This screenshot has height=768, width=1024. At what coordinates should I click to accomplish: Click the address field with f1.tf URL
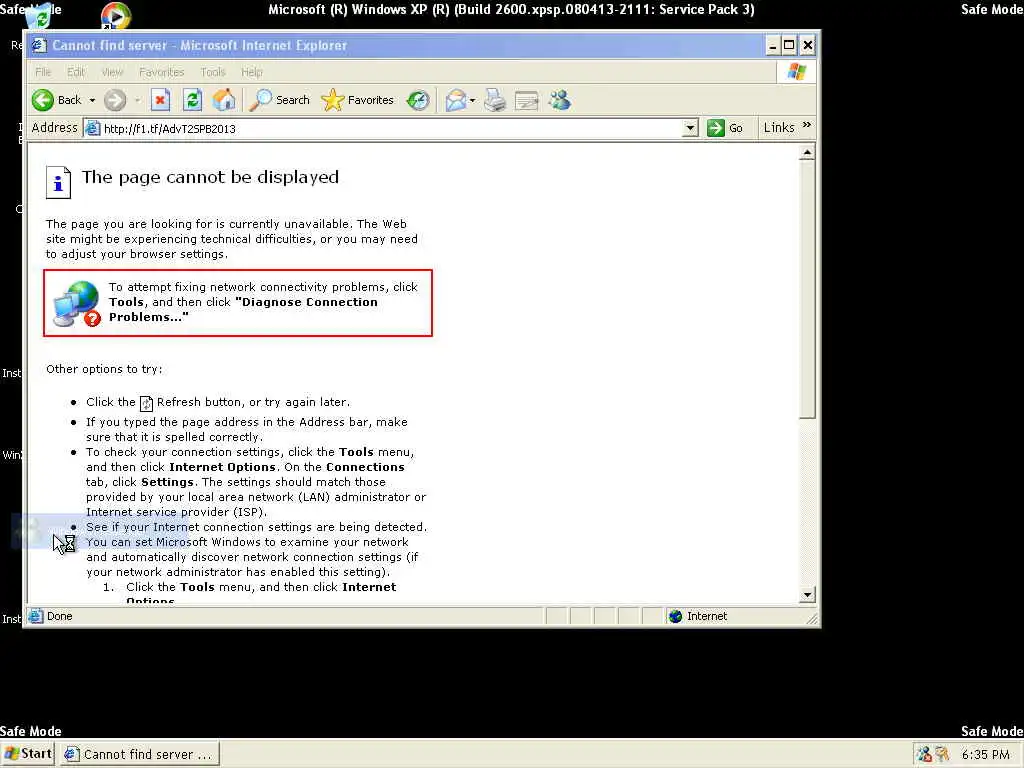coord(391,128)
